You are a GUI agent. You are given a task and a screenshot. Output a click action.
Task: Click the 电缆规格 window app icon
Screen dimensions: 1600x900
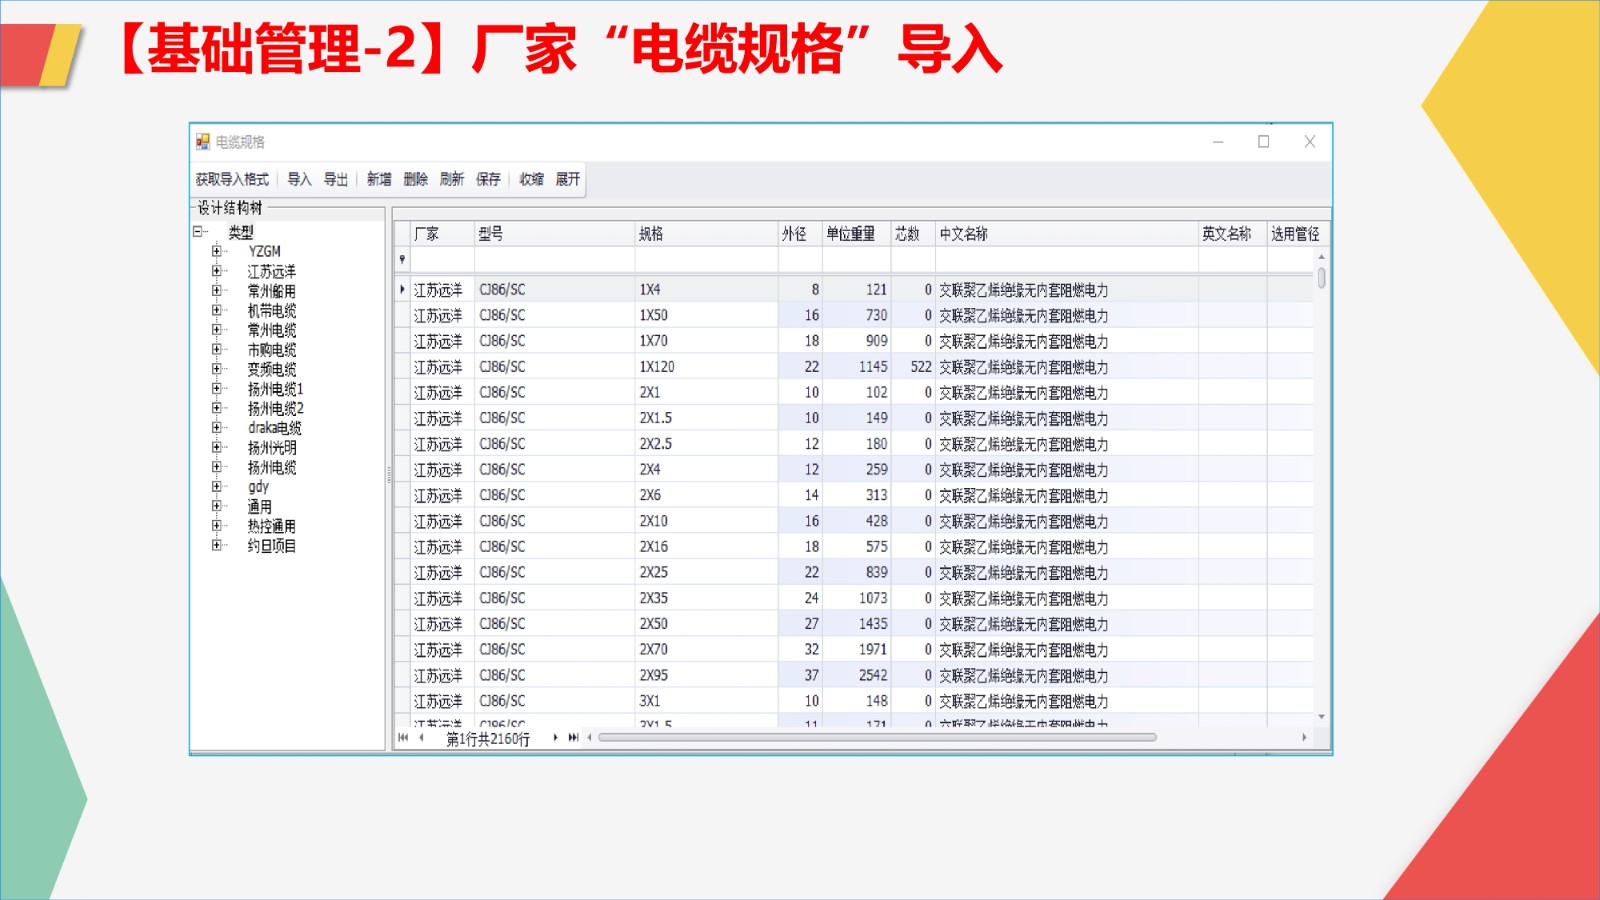coord(203,142)
